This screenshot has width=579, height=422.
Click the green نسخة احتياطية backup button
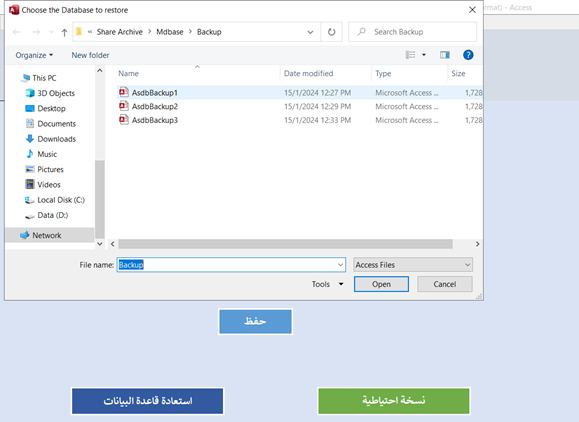point(394,401)
